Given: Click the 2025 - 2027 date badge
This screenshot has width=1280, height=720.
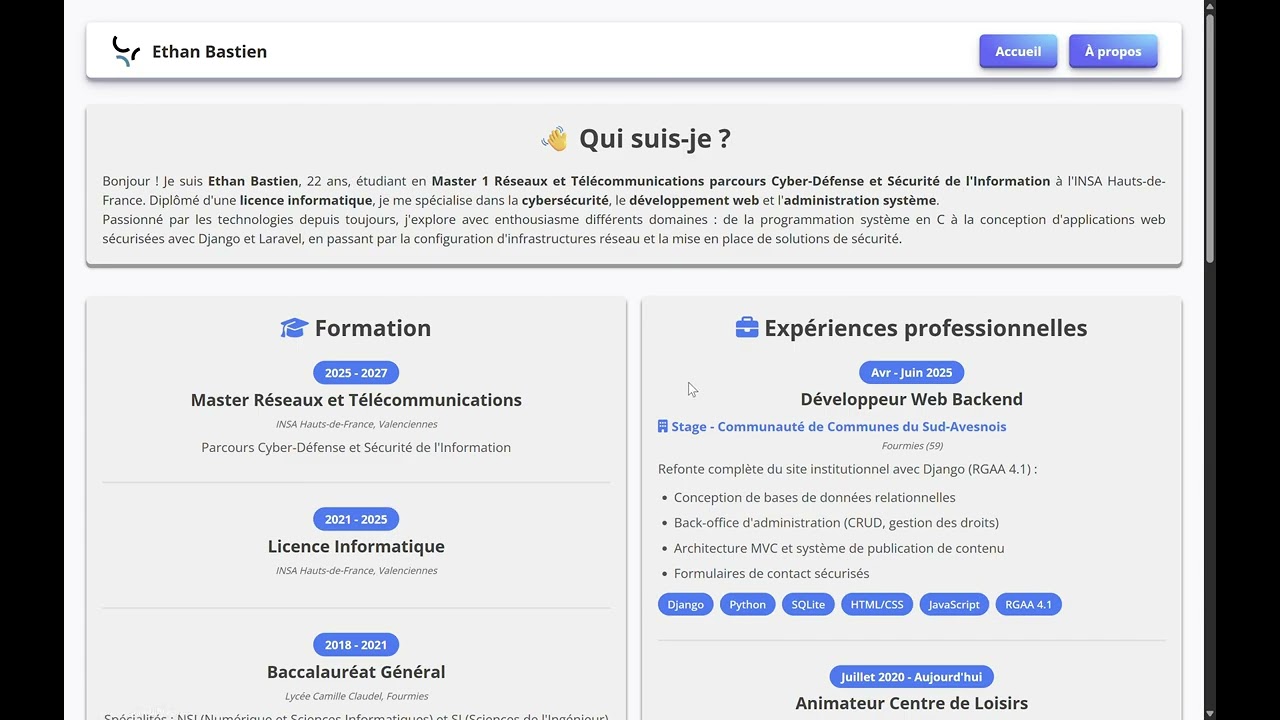Looking at the screenshot, I should pyautogui.click(x=356, y=373).
